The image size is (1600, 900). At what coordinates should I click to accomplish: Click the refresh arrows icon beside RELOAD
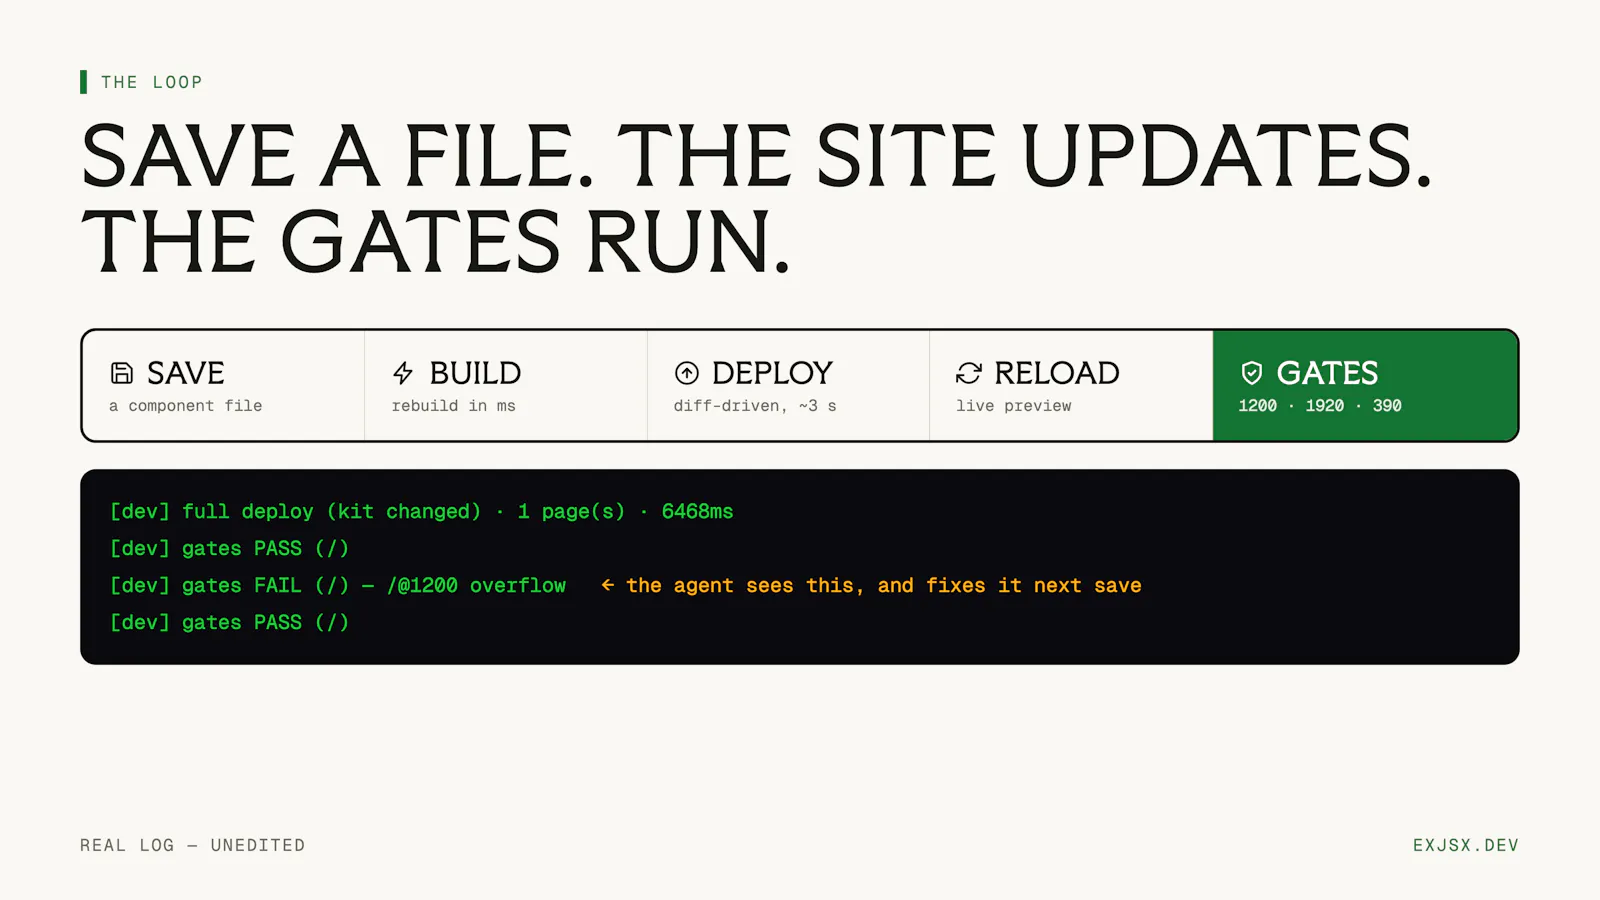[x=969, y=373]
